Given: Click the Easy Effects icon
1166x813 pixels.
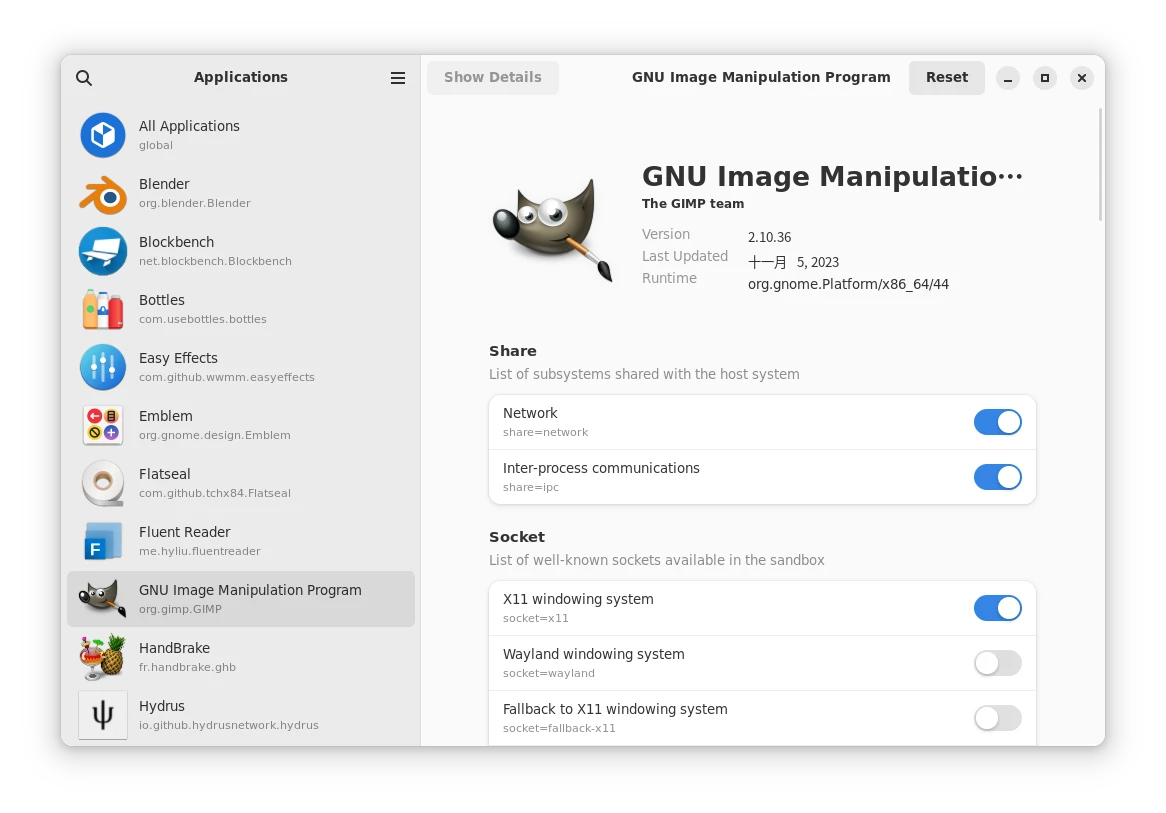Looking at the screenshot, I should pos(103,367).
